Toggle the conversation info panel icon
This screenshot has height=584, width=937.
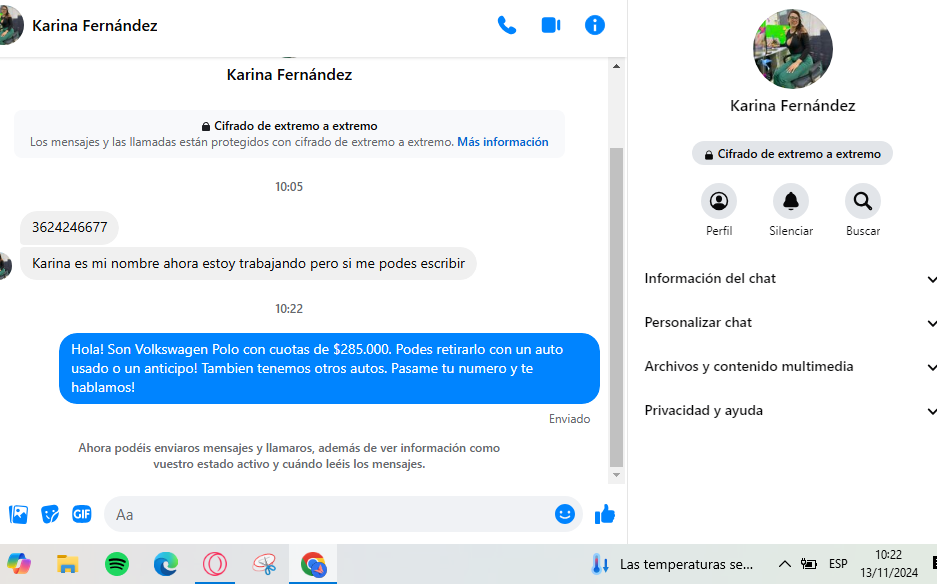coord(595,25)
